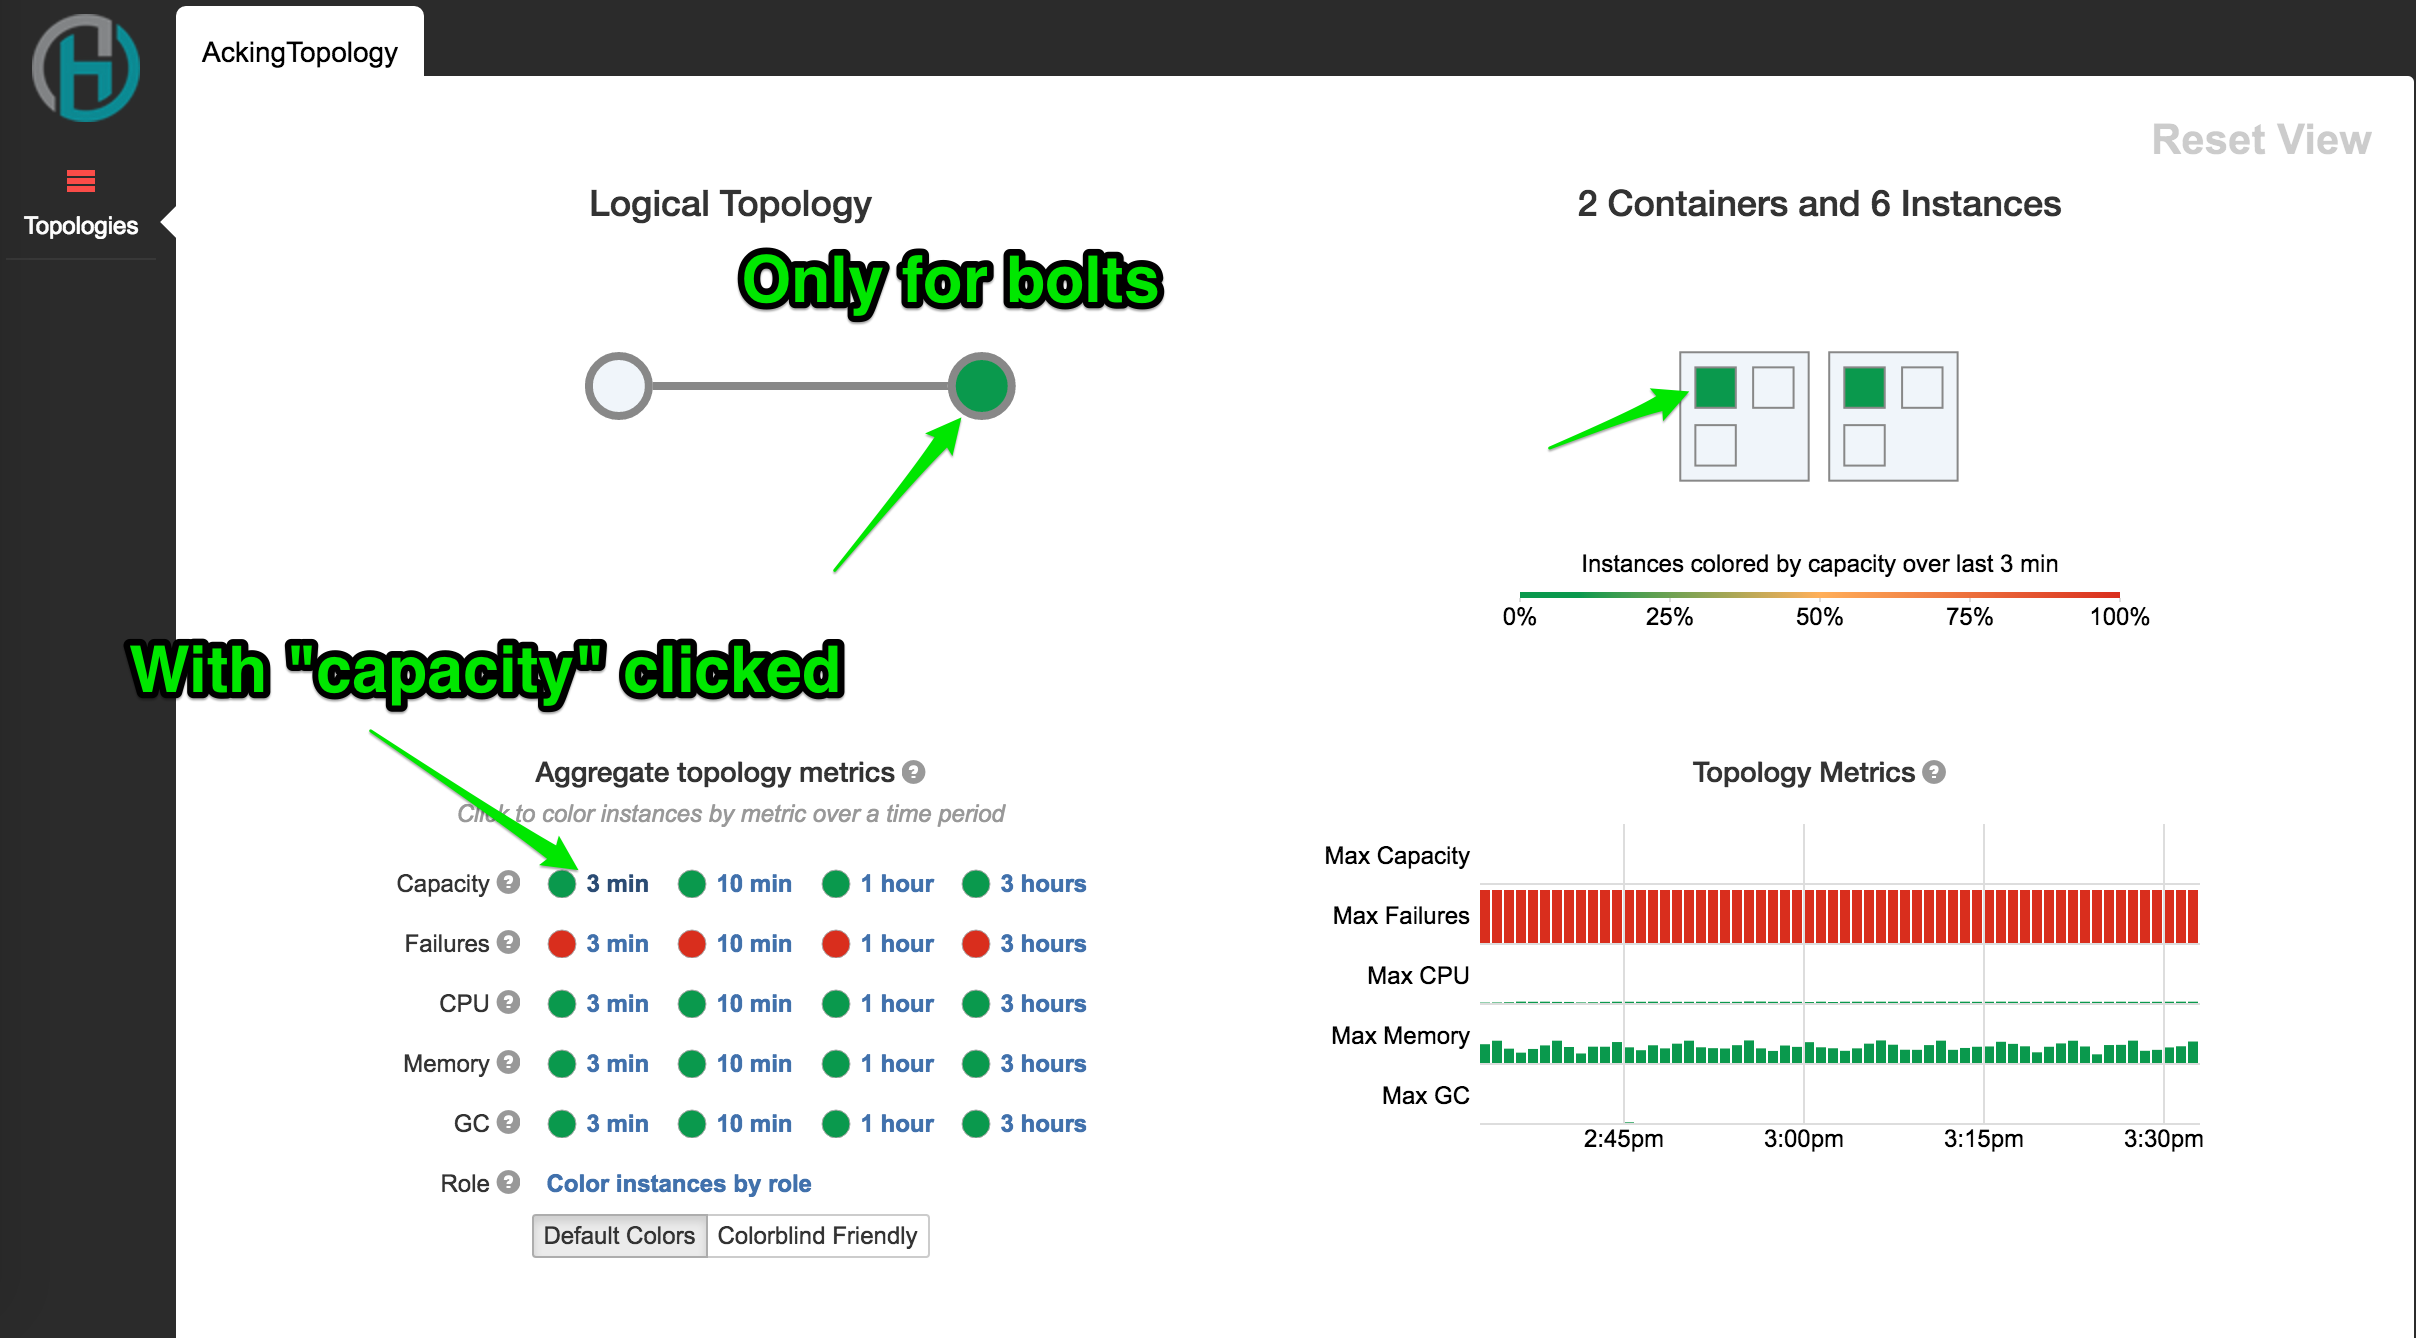Select the green bolt node
2416x1338 pixels.
click(x=982, y=386)
